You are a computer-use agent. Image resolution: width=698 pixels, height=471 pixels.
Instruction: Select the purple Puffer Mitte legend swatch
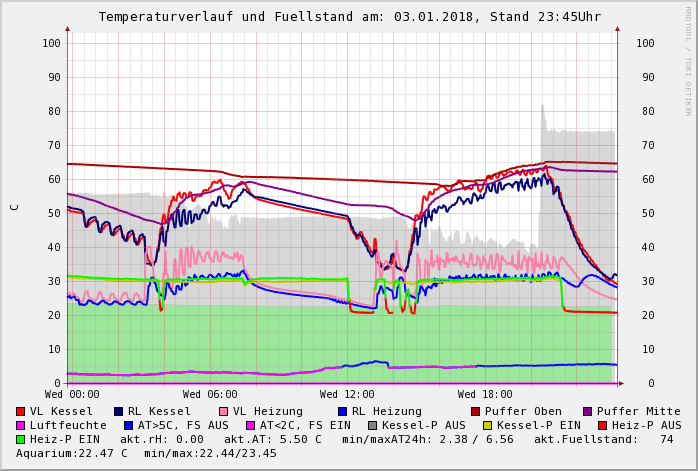click(x=588, y=411)
